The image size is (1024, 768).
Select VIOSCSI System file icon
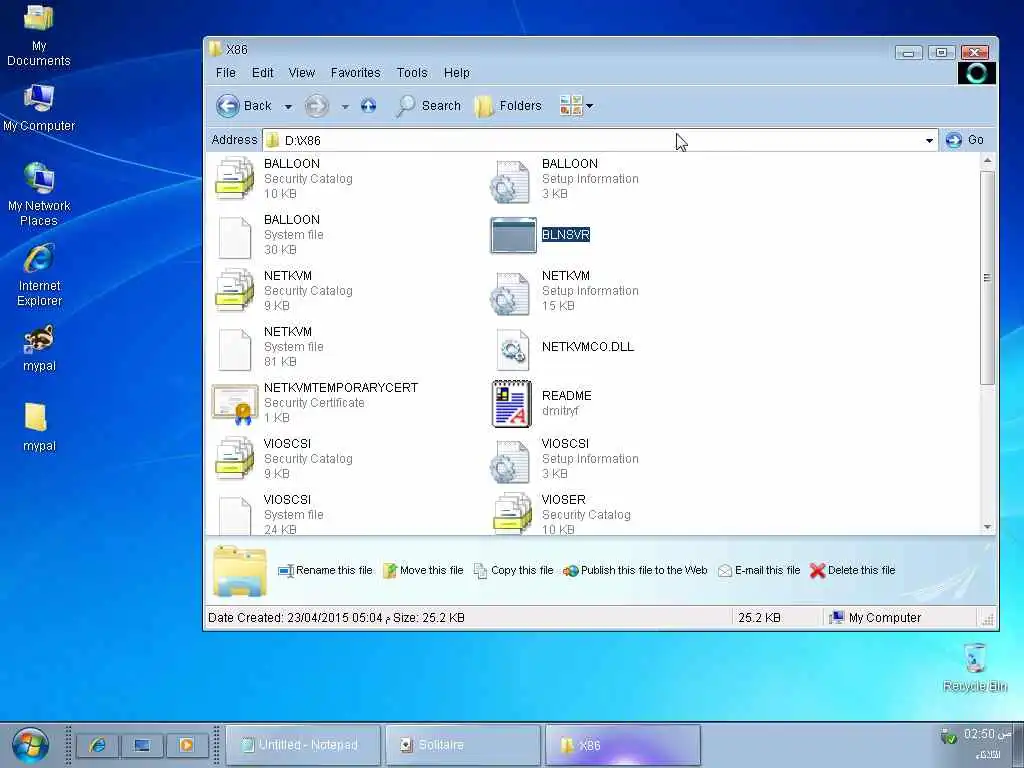234,516
